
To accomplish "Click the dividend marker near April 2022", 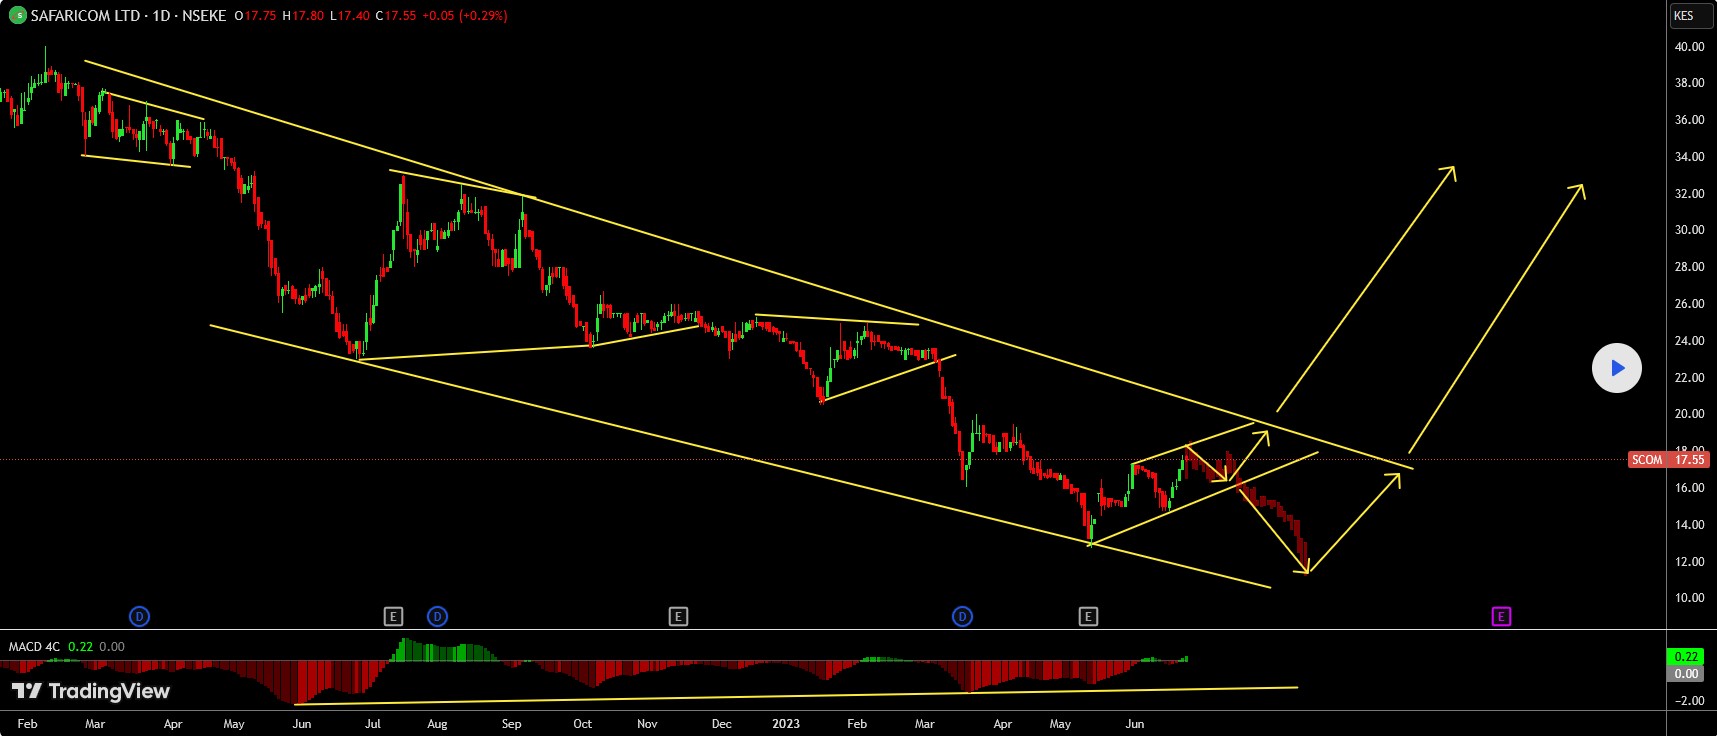I will coord(140,616).
